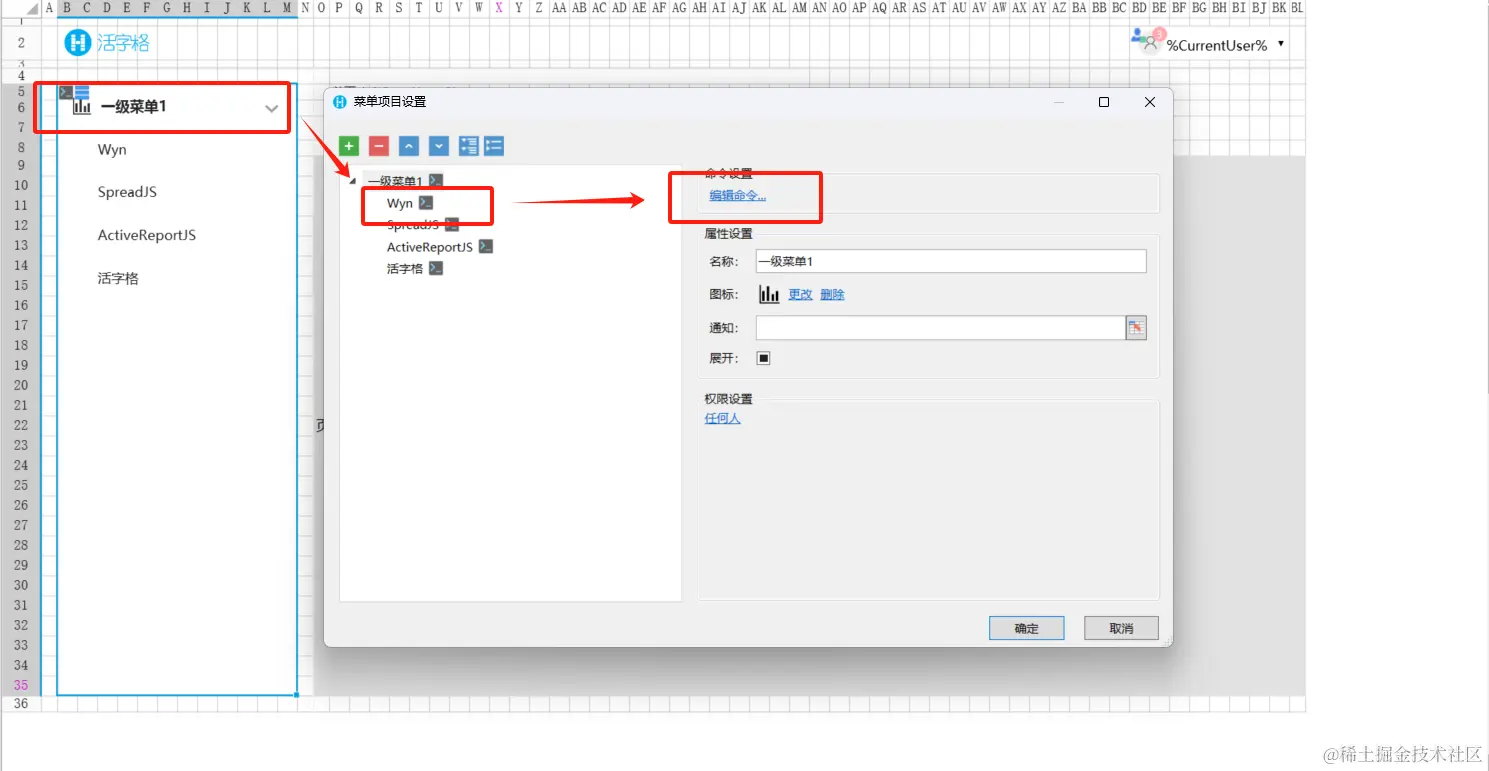Click the 删除 icon link
The width and height of the screenshot is (1489, 771).
pos(833,295)
